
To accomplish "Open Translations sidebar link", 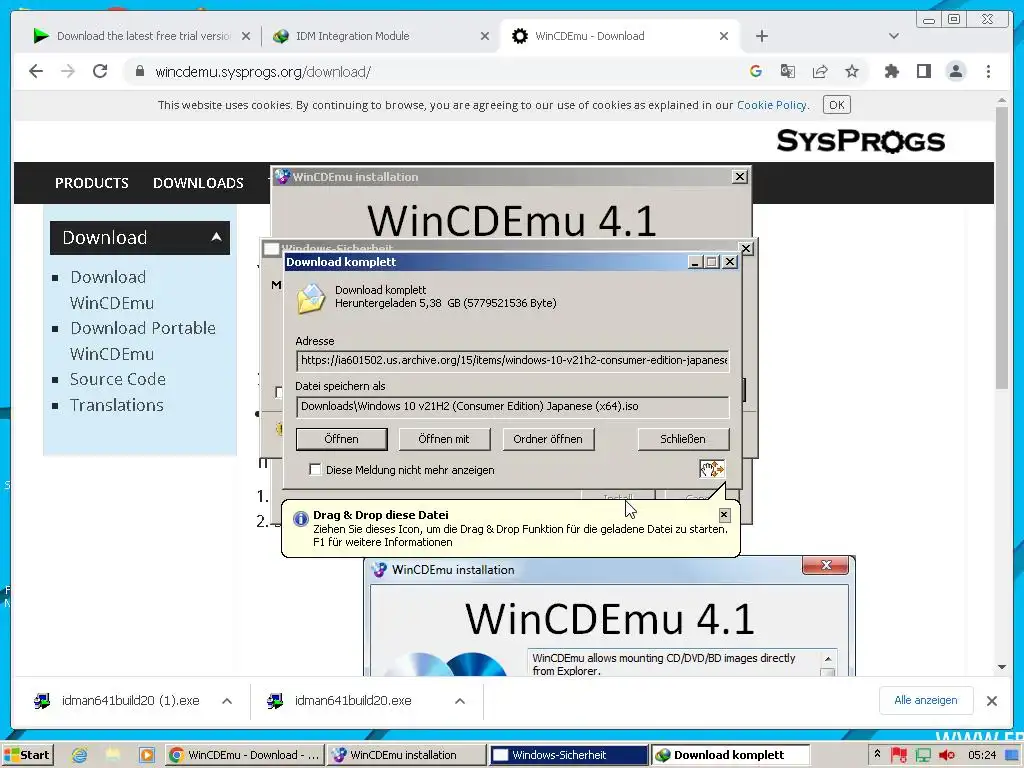I will (x=117, y=405).
